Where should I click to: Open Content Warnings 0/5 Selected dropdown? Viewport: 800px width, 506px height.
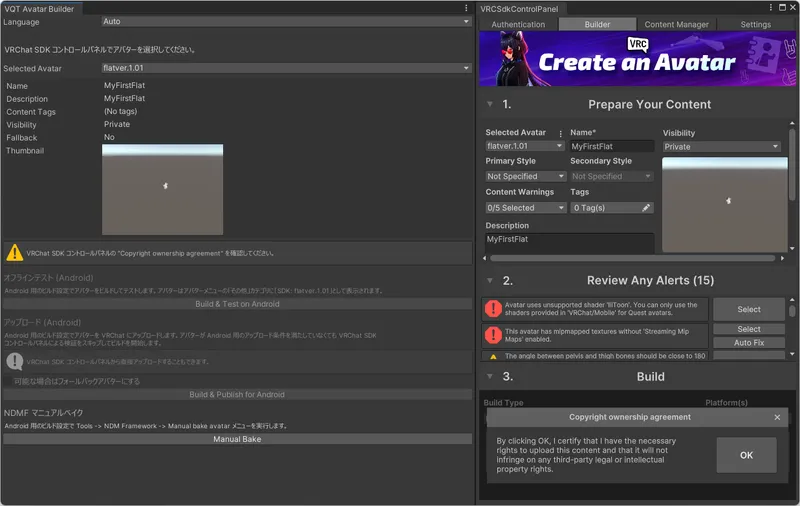click(526, 208)
